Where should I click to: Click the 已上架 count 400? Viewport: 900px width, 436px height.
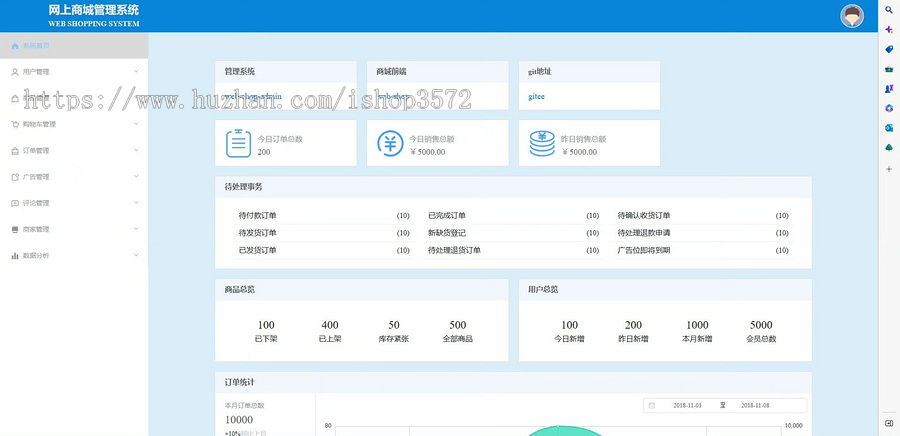330,325
